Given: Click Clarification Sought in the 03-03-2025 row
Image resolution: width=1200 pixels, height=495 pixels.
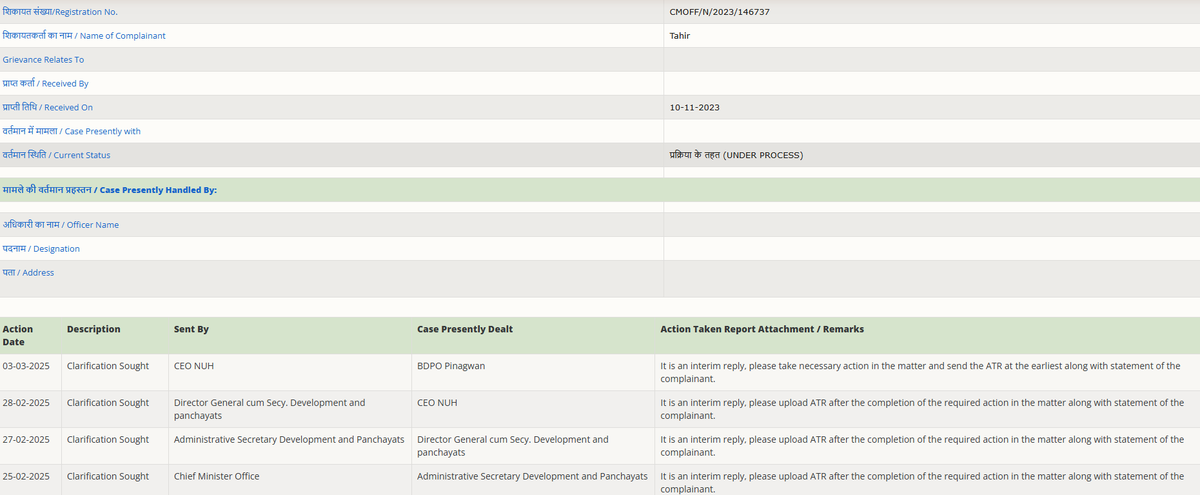Looking at the screenshot, I should tap(108, 366).
